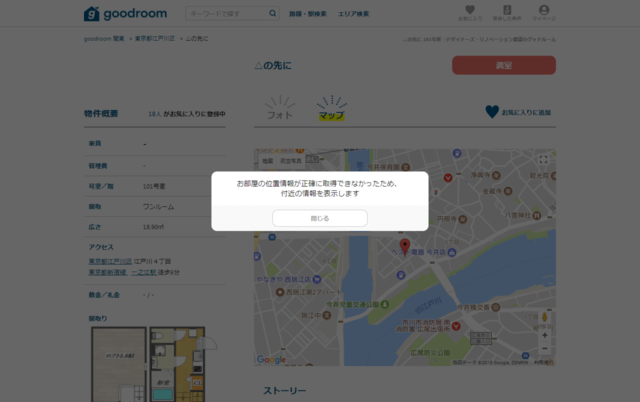Open My Page user icon
Screen dimensions: 640x402
(544, 13)
